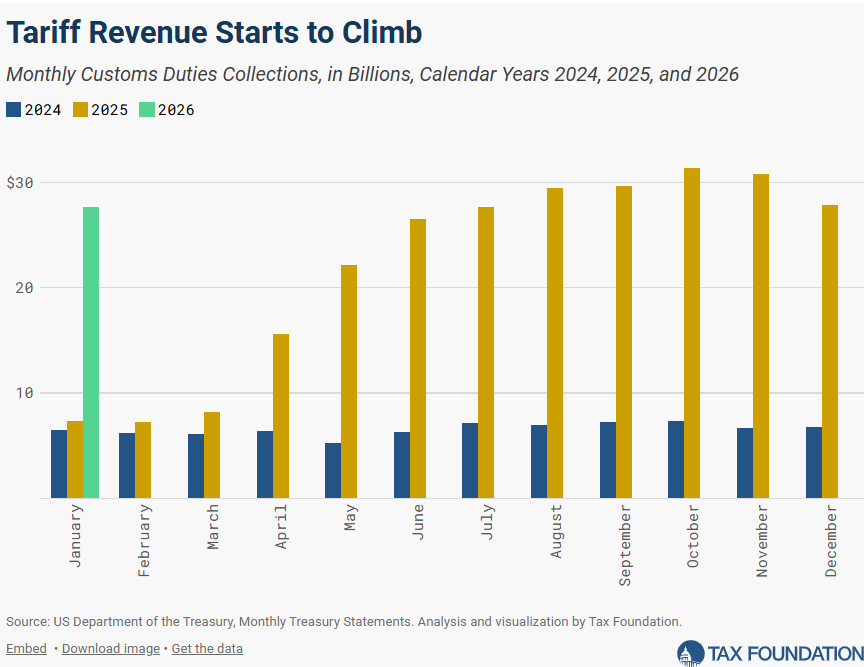Select the green January 2026 bar
This screenshot has height=667, width=864.
[x=91, y=352]
